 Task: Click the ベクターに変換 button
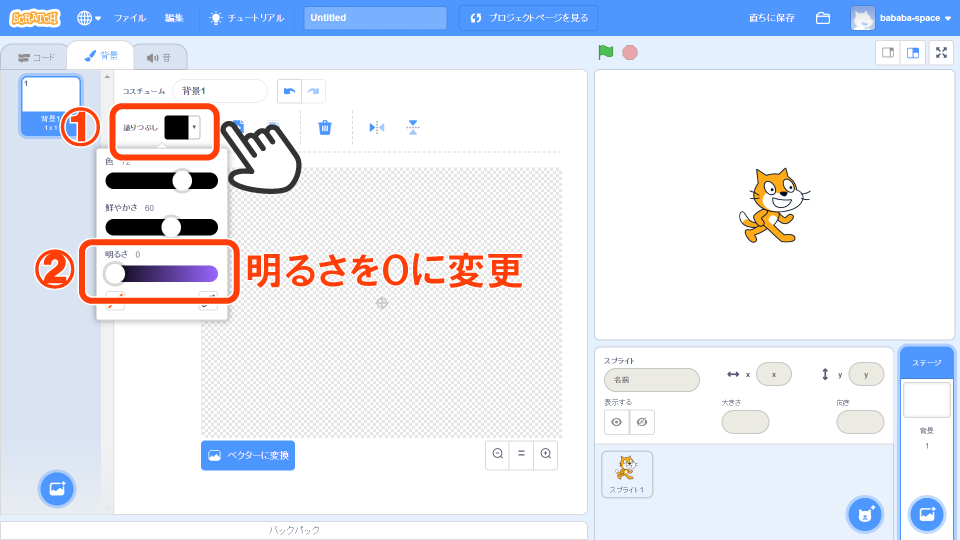(248, 455)
